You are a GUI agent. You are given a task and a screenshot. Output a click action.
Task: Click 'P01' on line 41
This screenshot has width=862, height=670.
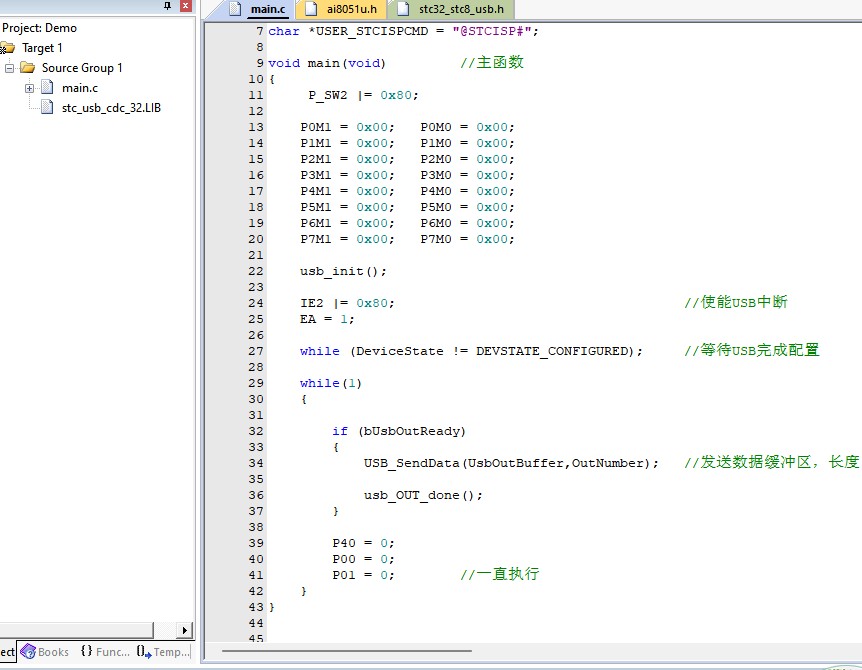[x=344, y=575]
